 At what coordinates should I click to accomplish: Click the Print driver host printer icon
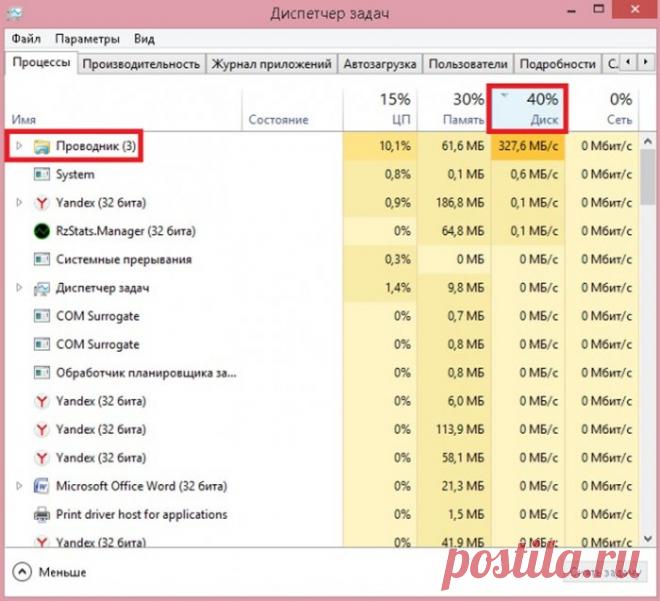[42, 515]
